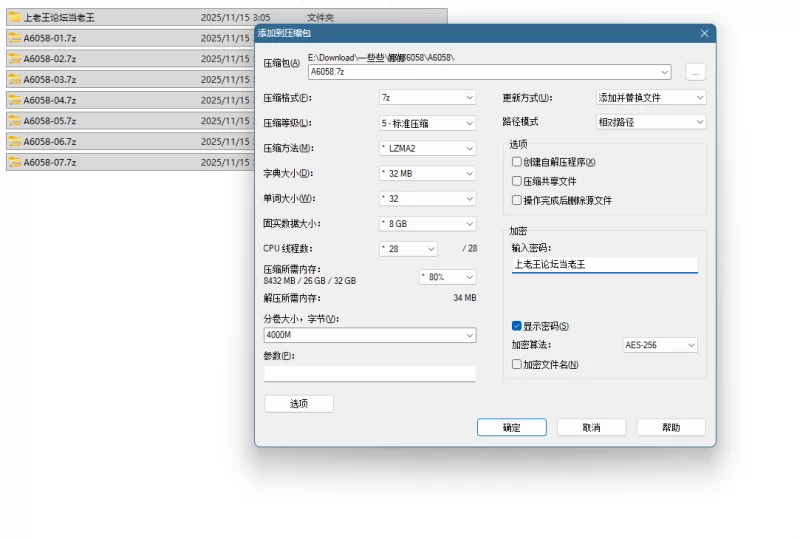Enable 压缩共享文件 checkbox
This screenshot has height=539, width=800.
[516, 181]
